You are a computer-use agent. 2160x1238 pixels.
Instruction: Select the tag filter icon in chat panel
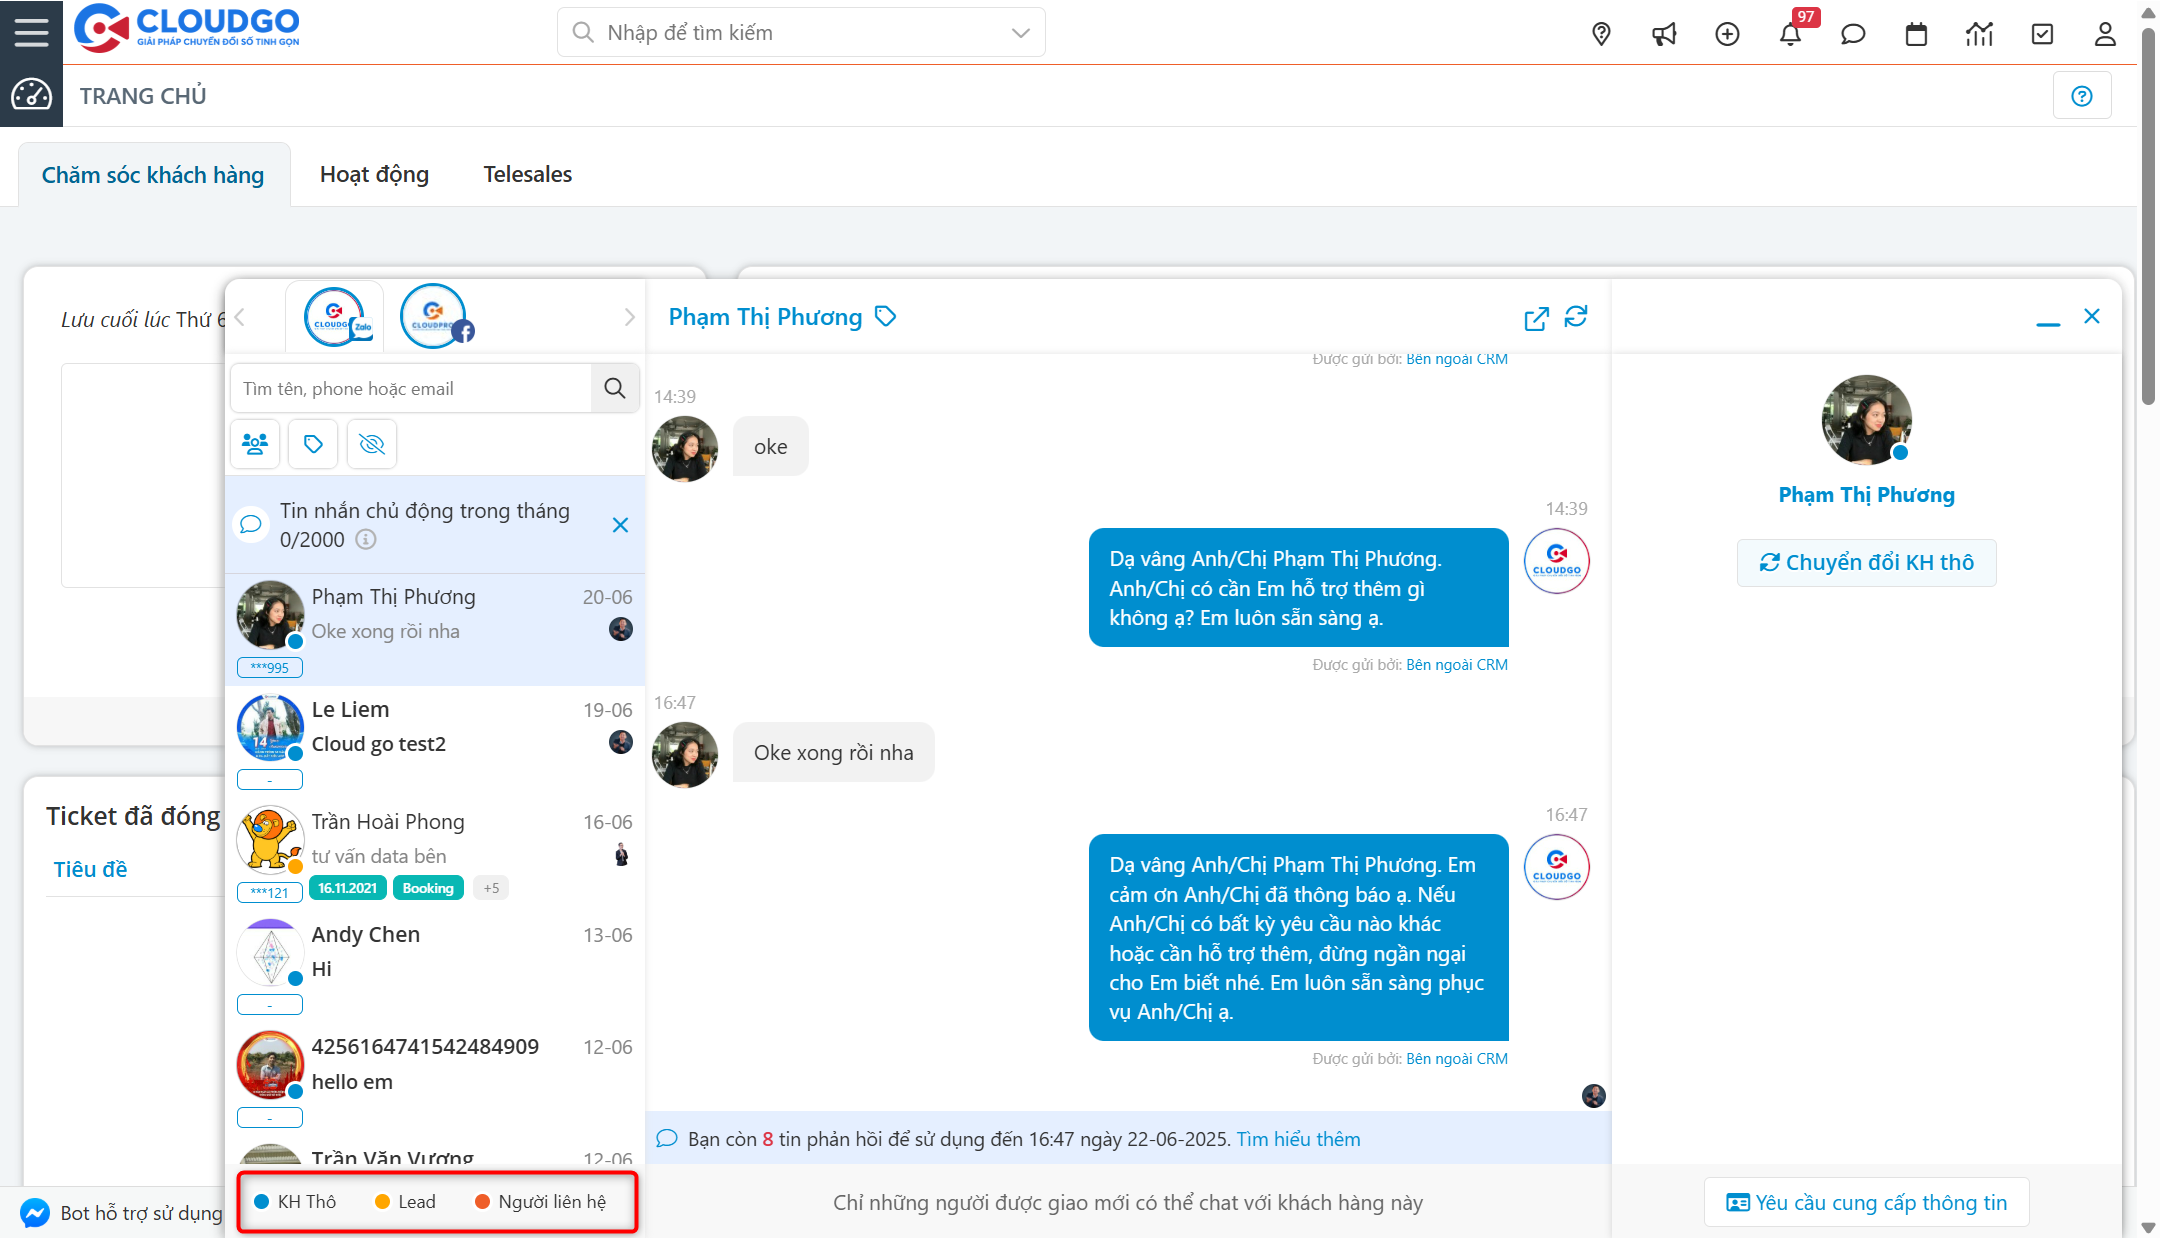(x=313, y=443)
